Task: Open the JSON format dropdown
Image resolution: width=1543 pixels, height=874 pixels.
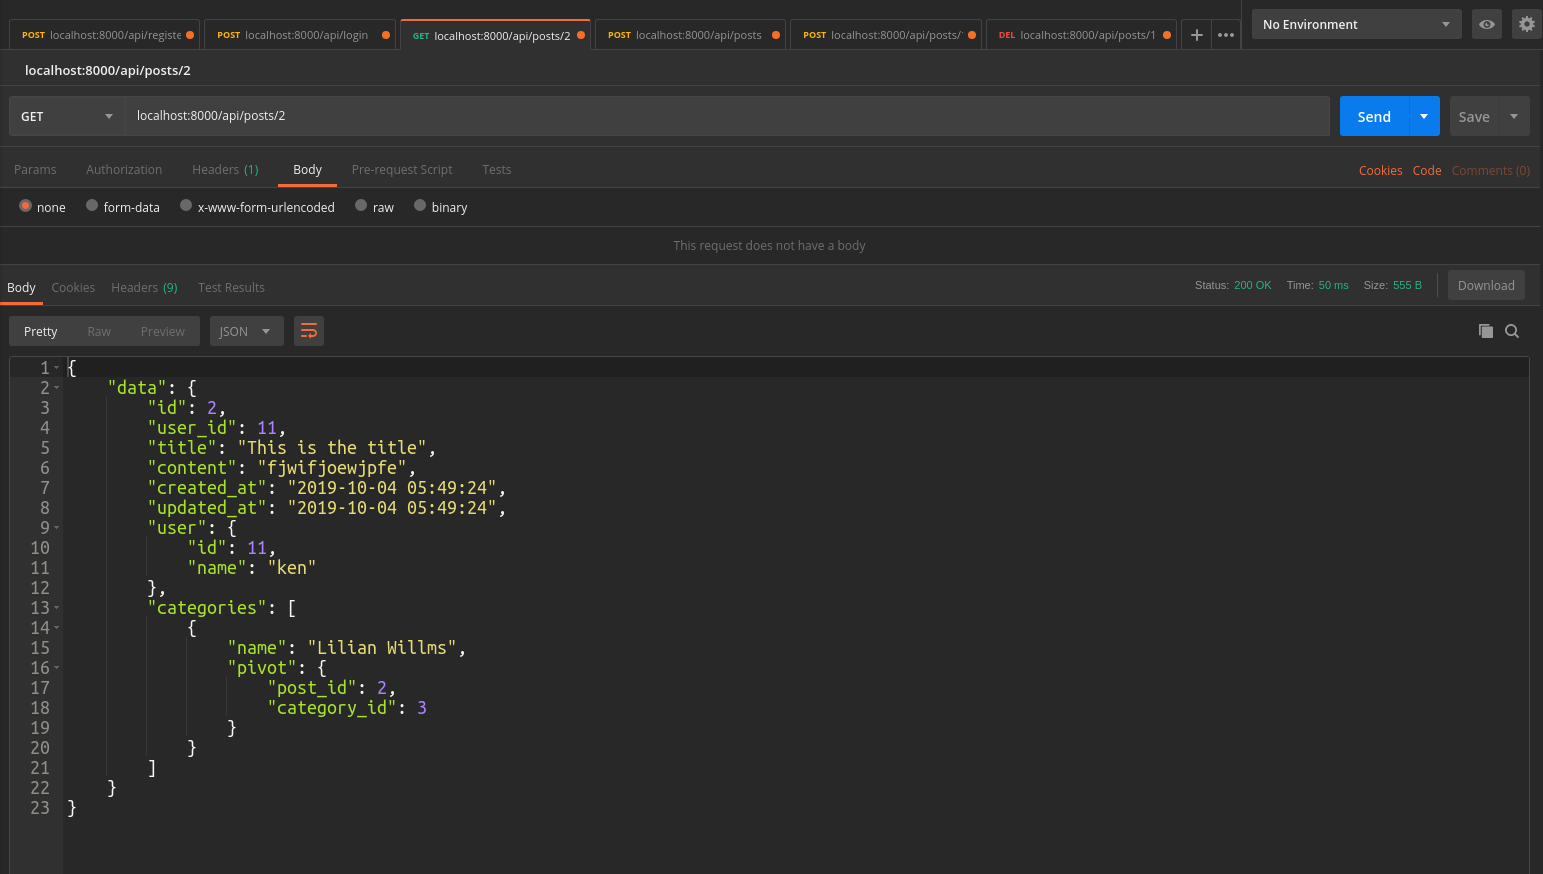Action: (246, 331)
